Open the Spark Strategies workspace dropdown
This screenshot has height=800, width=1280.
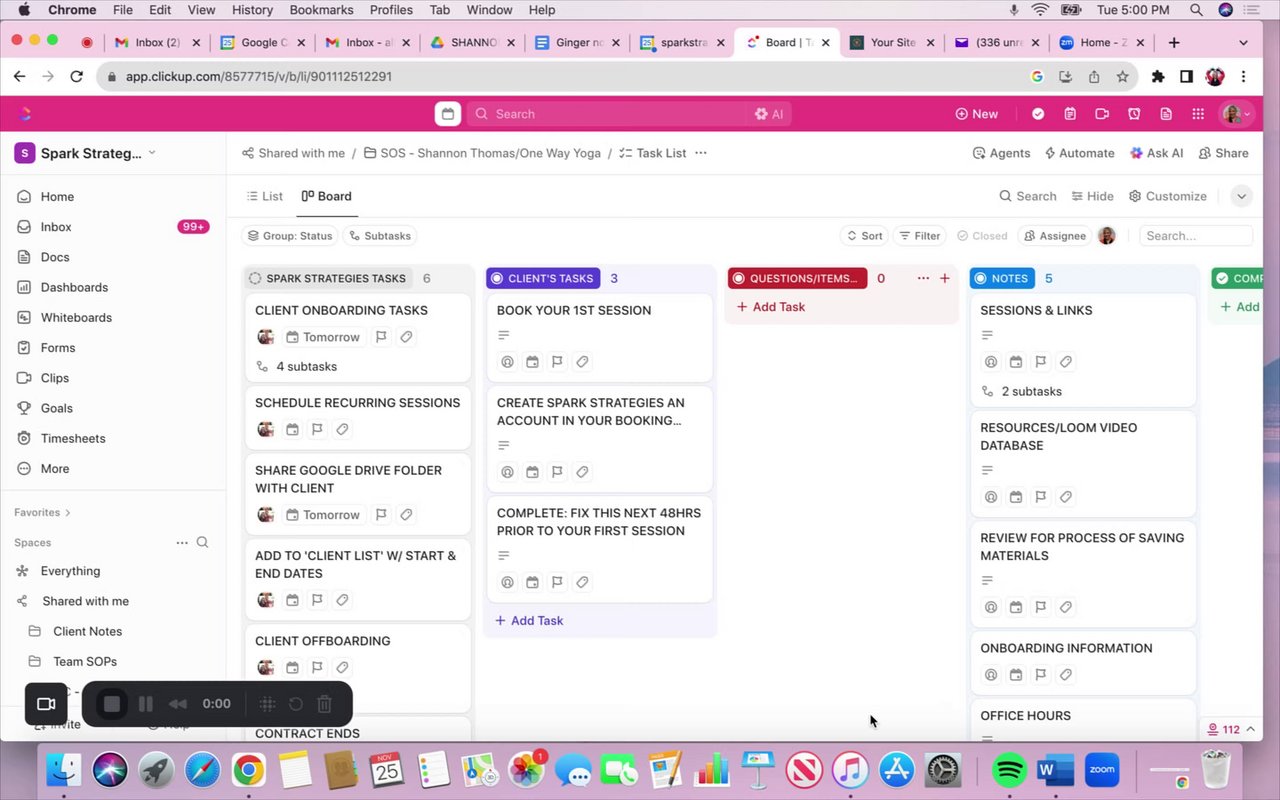[x=85, y=153]
